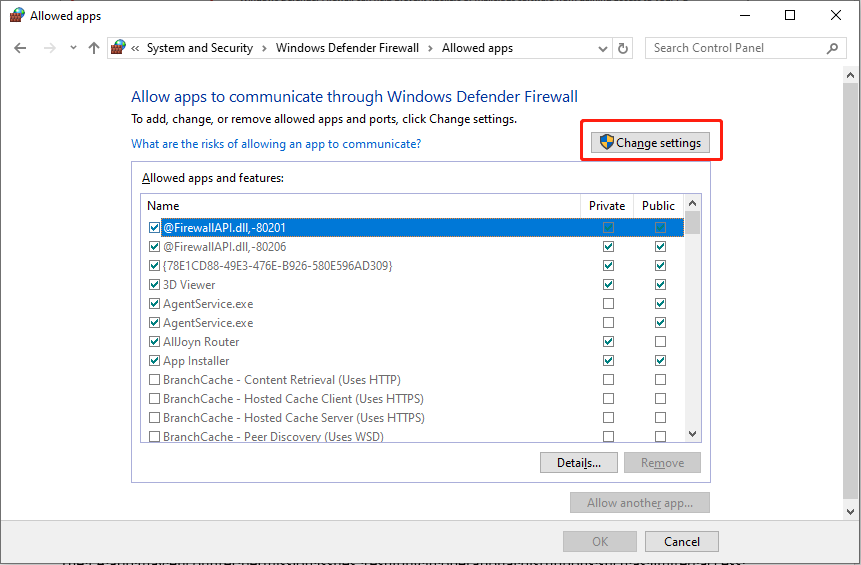Click the Allowed apps title bar icon

pos(17,15)
